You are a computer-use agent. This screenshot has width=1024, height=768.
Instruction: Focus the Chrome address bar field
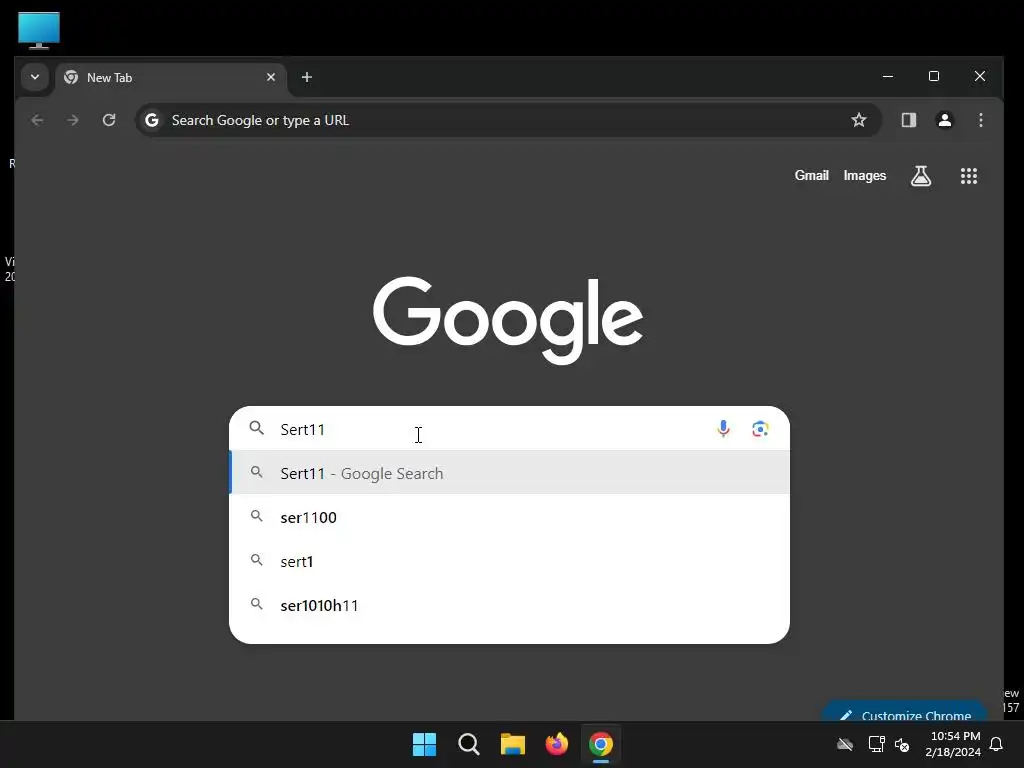pos(508,120)
